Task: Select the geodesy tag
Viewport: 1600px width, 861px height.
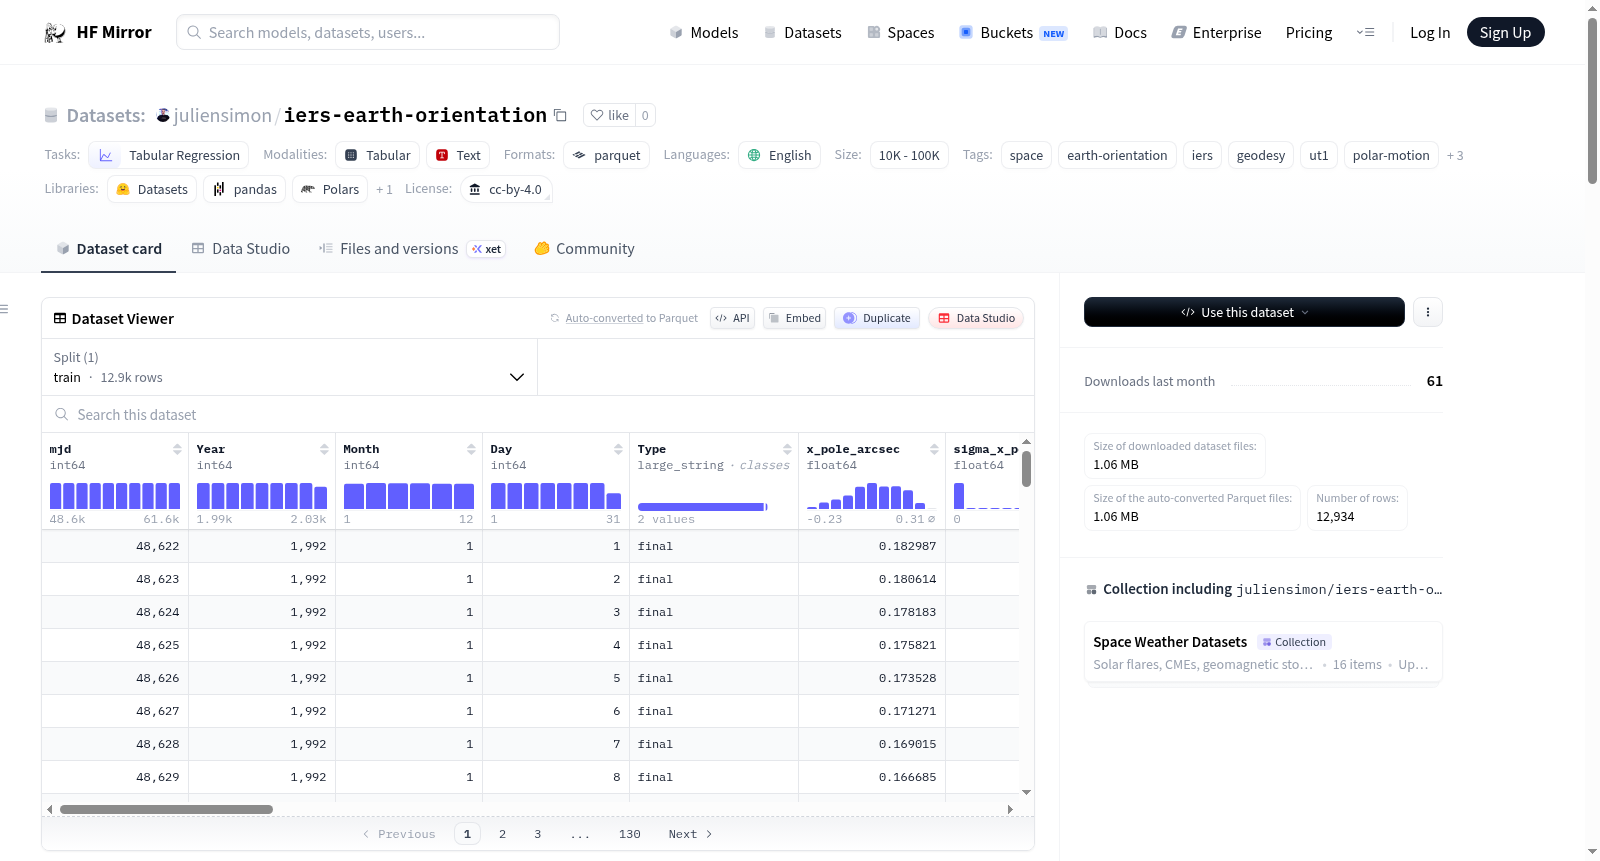Action: tap(1261, 155)
